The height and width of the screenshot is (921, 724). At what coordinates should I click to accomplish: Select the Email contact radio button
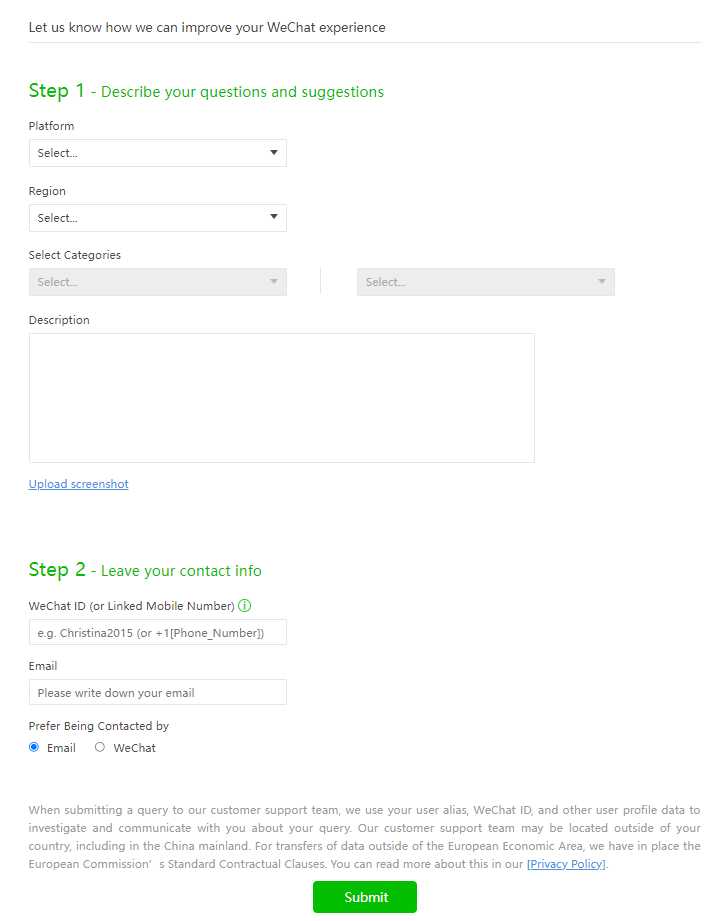pos(34,747)
